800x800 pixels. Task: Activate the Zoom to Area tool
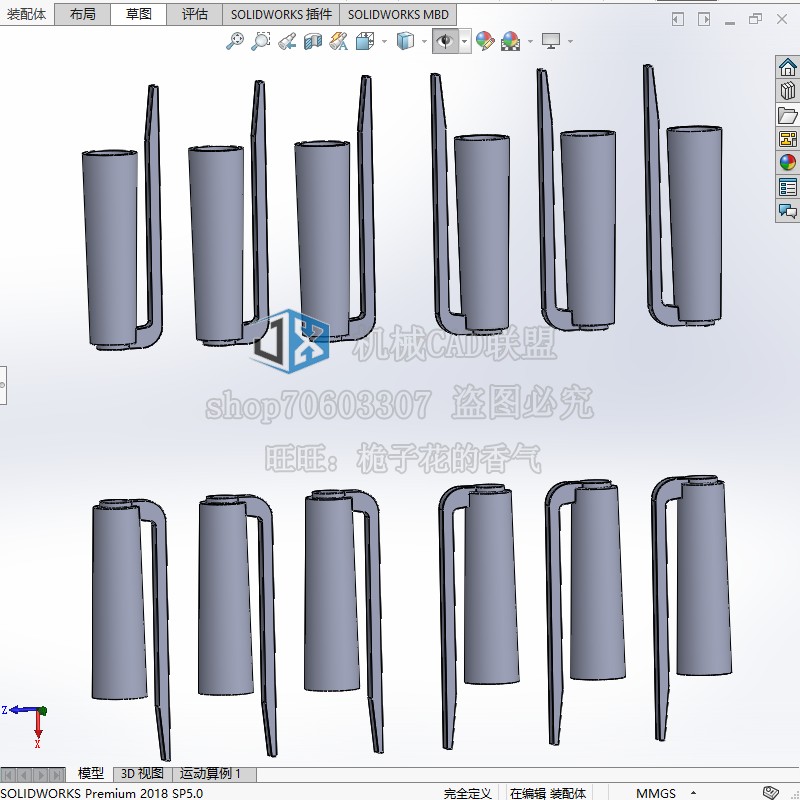tap(259, 41)
